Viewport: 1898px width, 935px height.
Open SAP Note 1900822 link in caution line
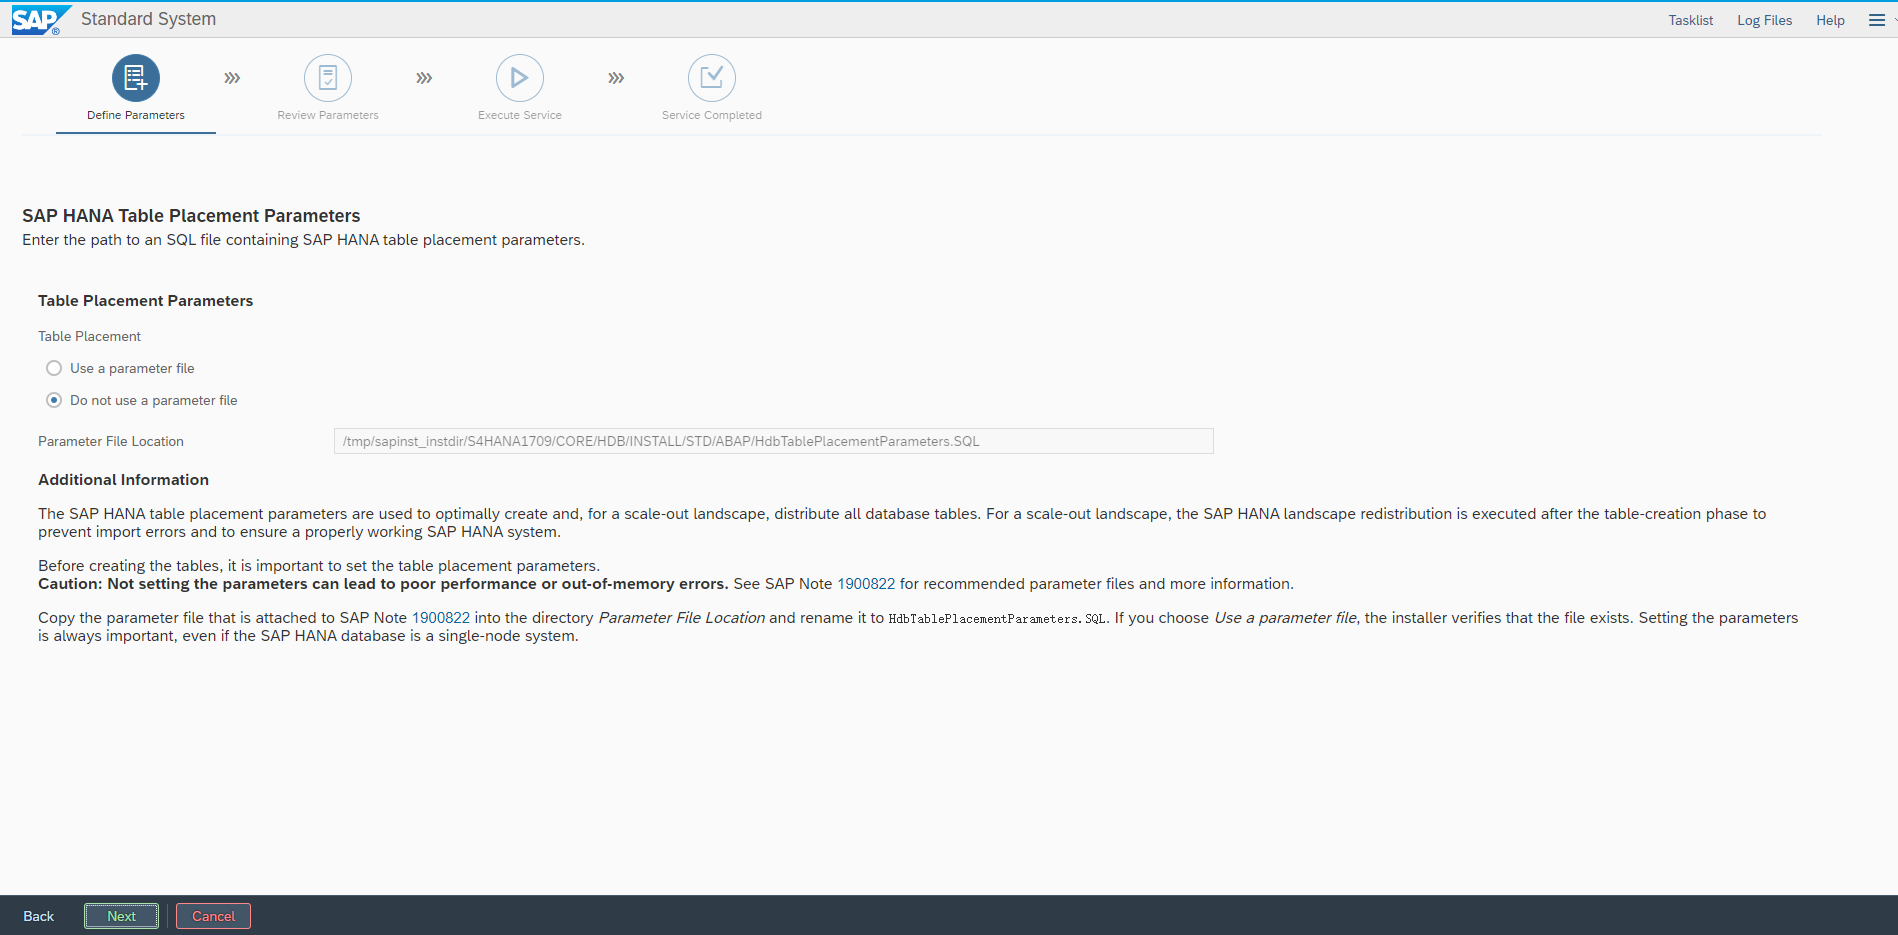(x=866, y=584)
